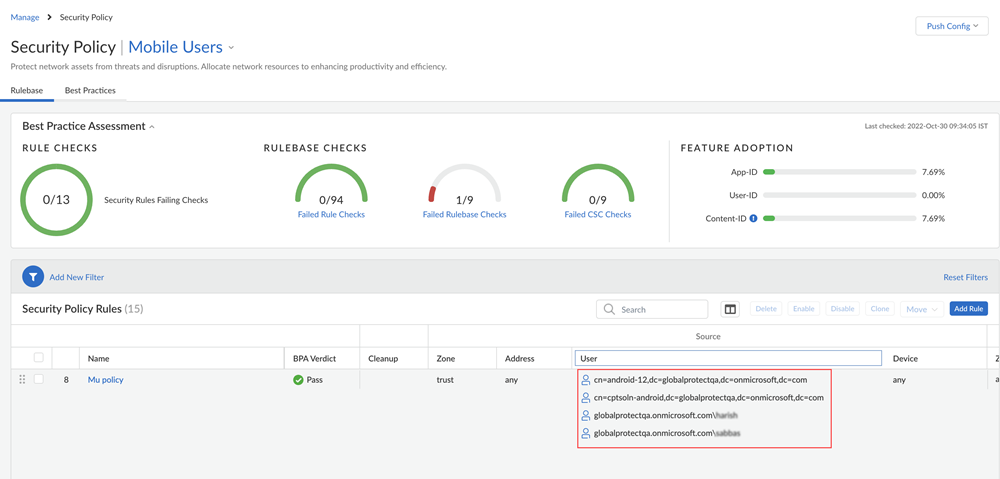
Task: Click the App-ID adoption progress bar
Action: (x=839, y=172)
